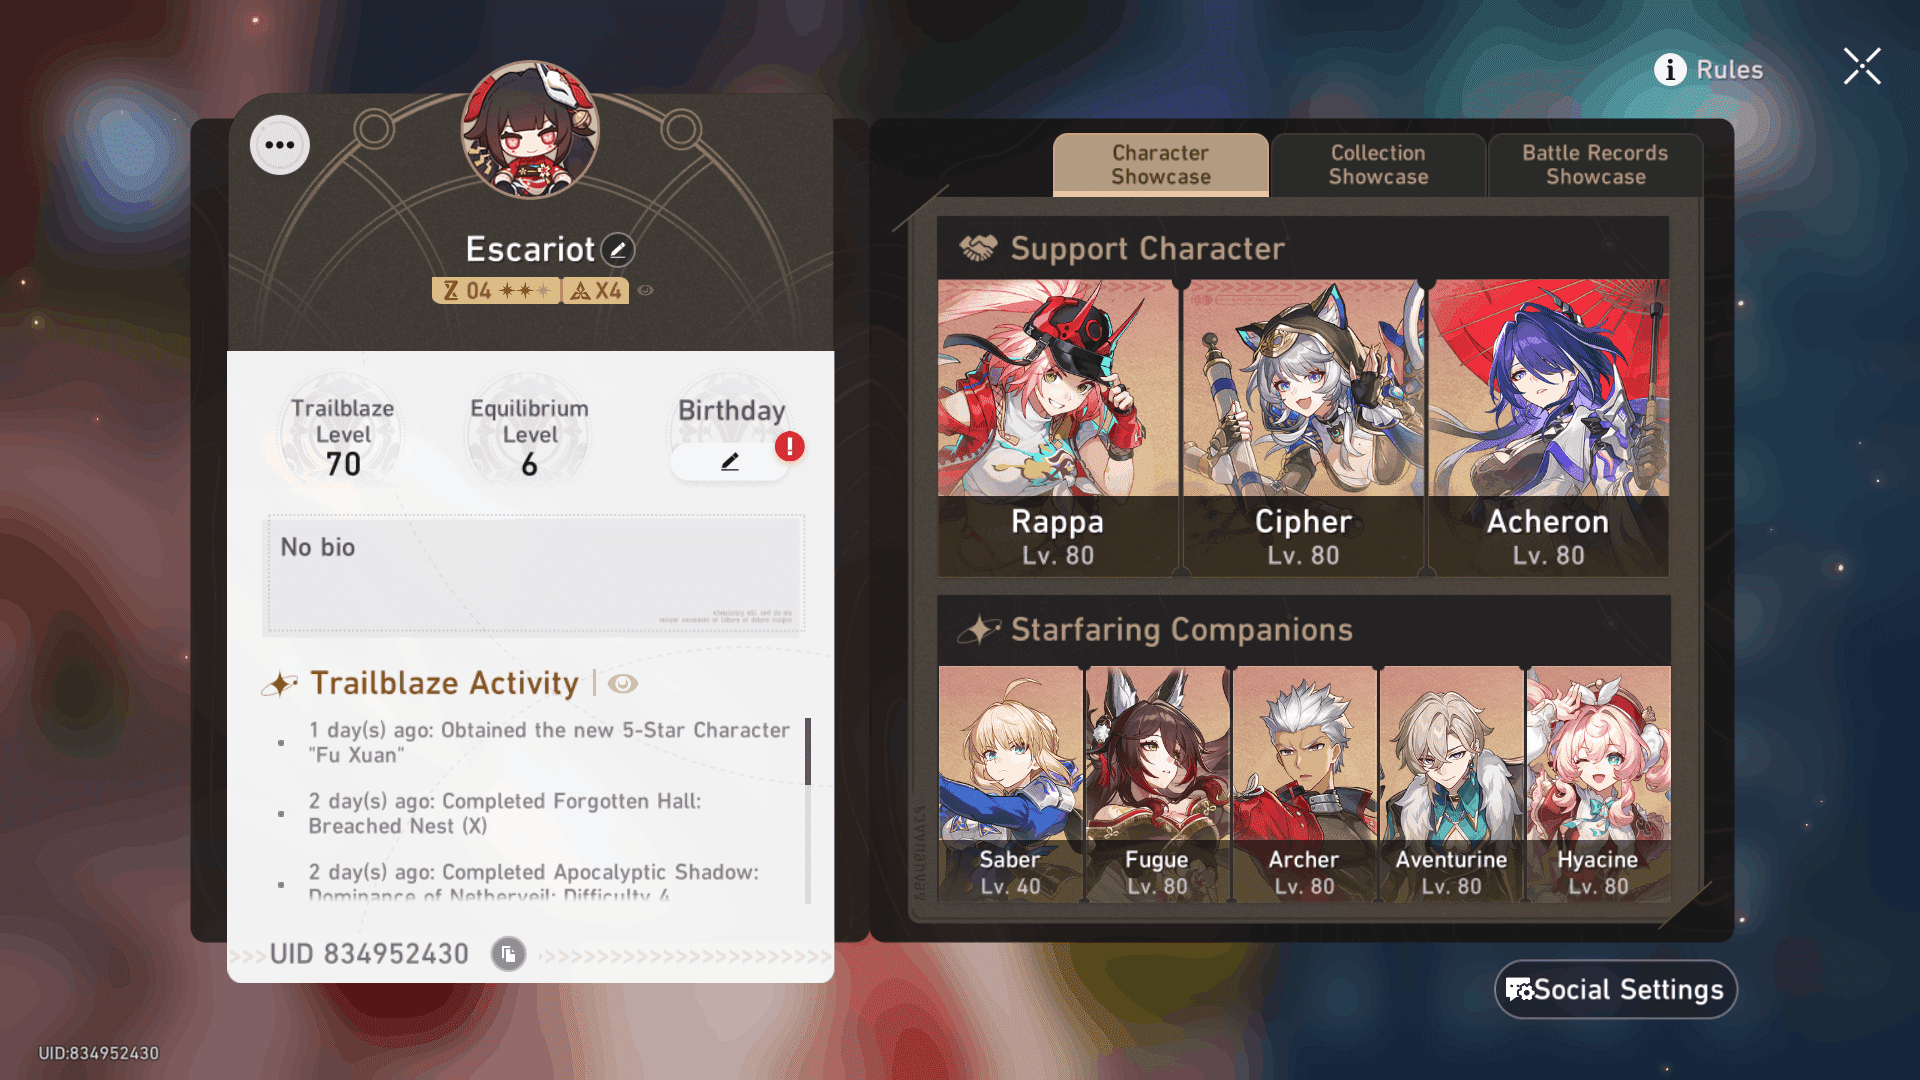Edit the Escariot nickname with pencil icon

[618, 250]
